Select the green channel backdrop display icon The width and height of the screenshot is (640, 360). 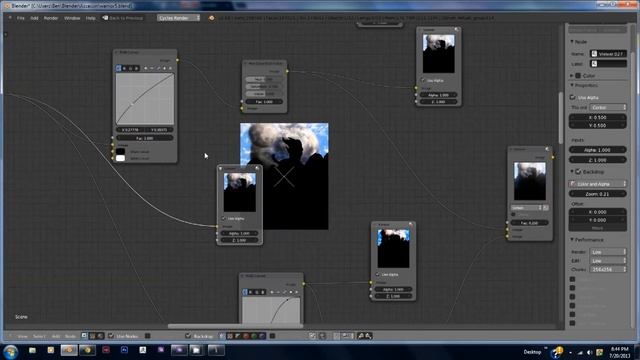pos(254,336)
